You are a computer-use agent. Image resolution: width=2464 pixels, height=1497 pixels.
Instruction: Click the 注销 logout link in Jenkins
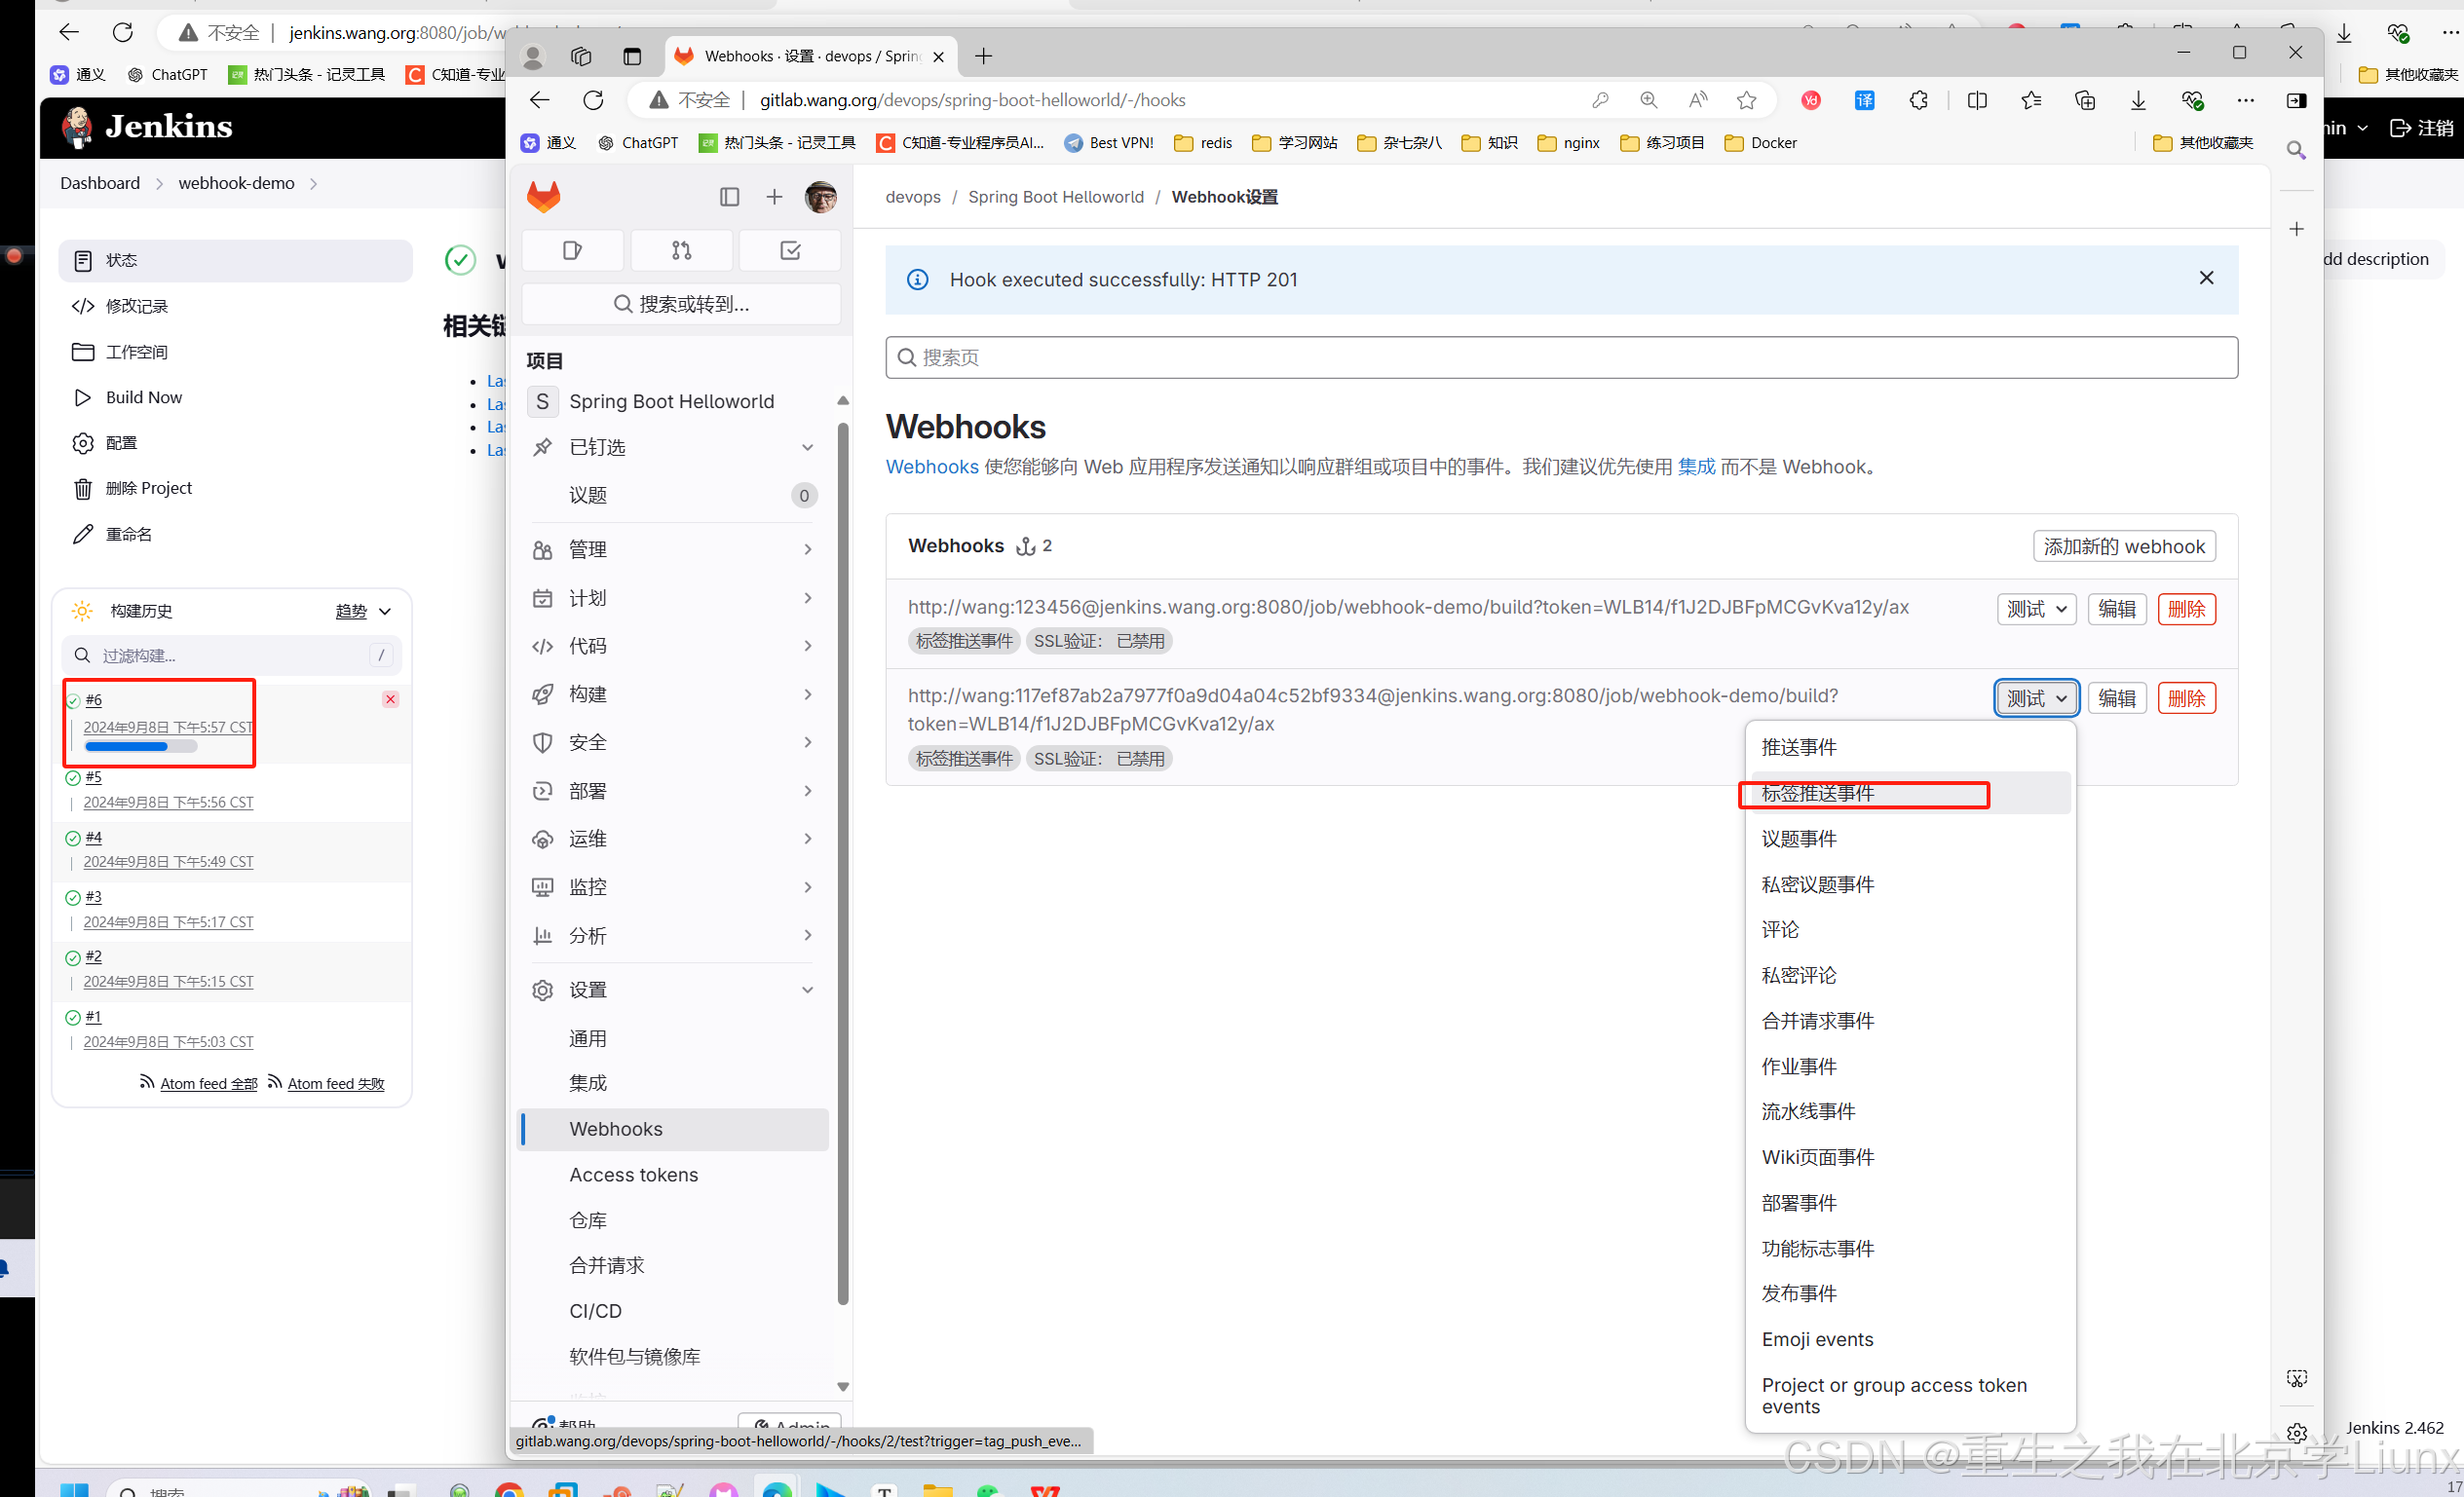click(x=2421, y=128)
